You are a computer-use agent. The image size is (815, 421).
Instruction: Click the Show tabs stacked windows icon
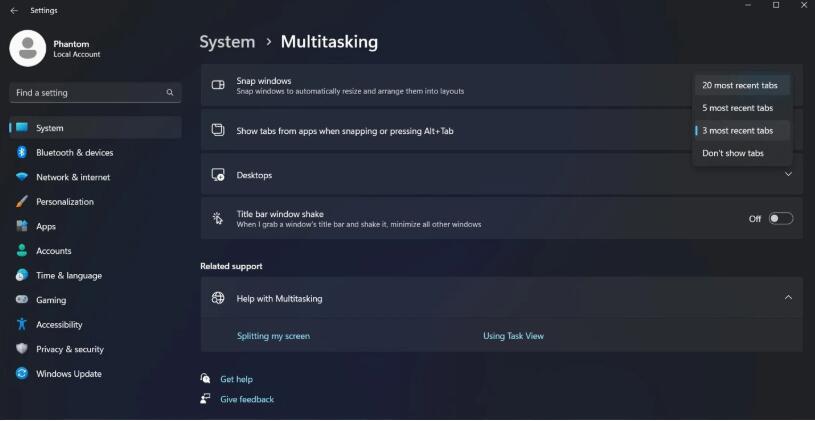pyautogui.click(x=218, y=130)
